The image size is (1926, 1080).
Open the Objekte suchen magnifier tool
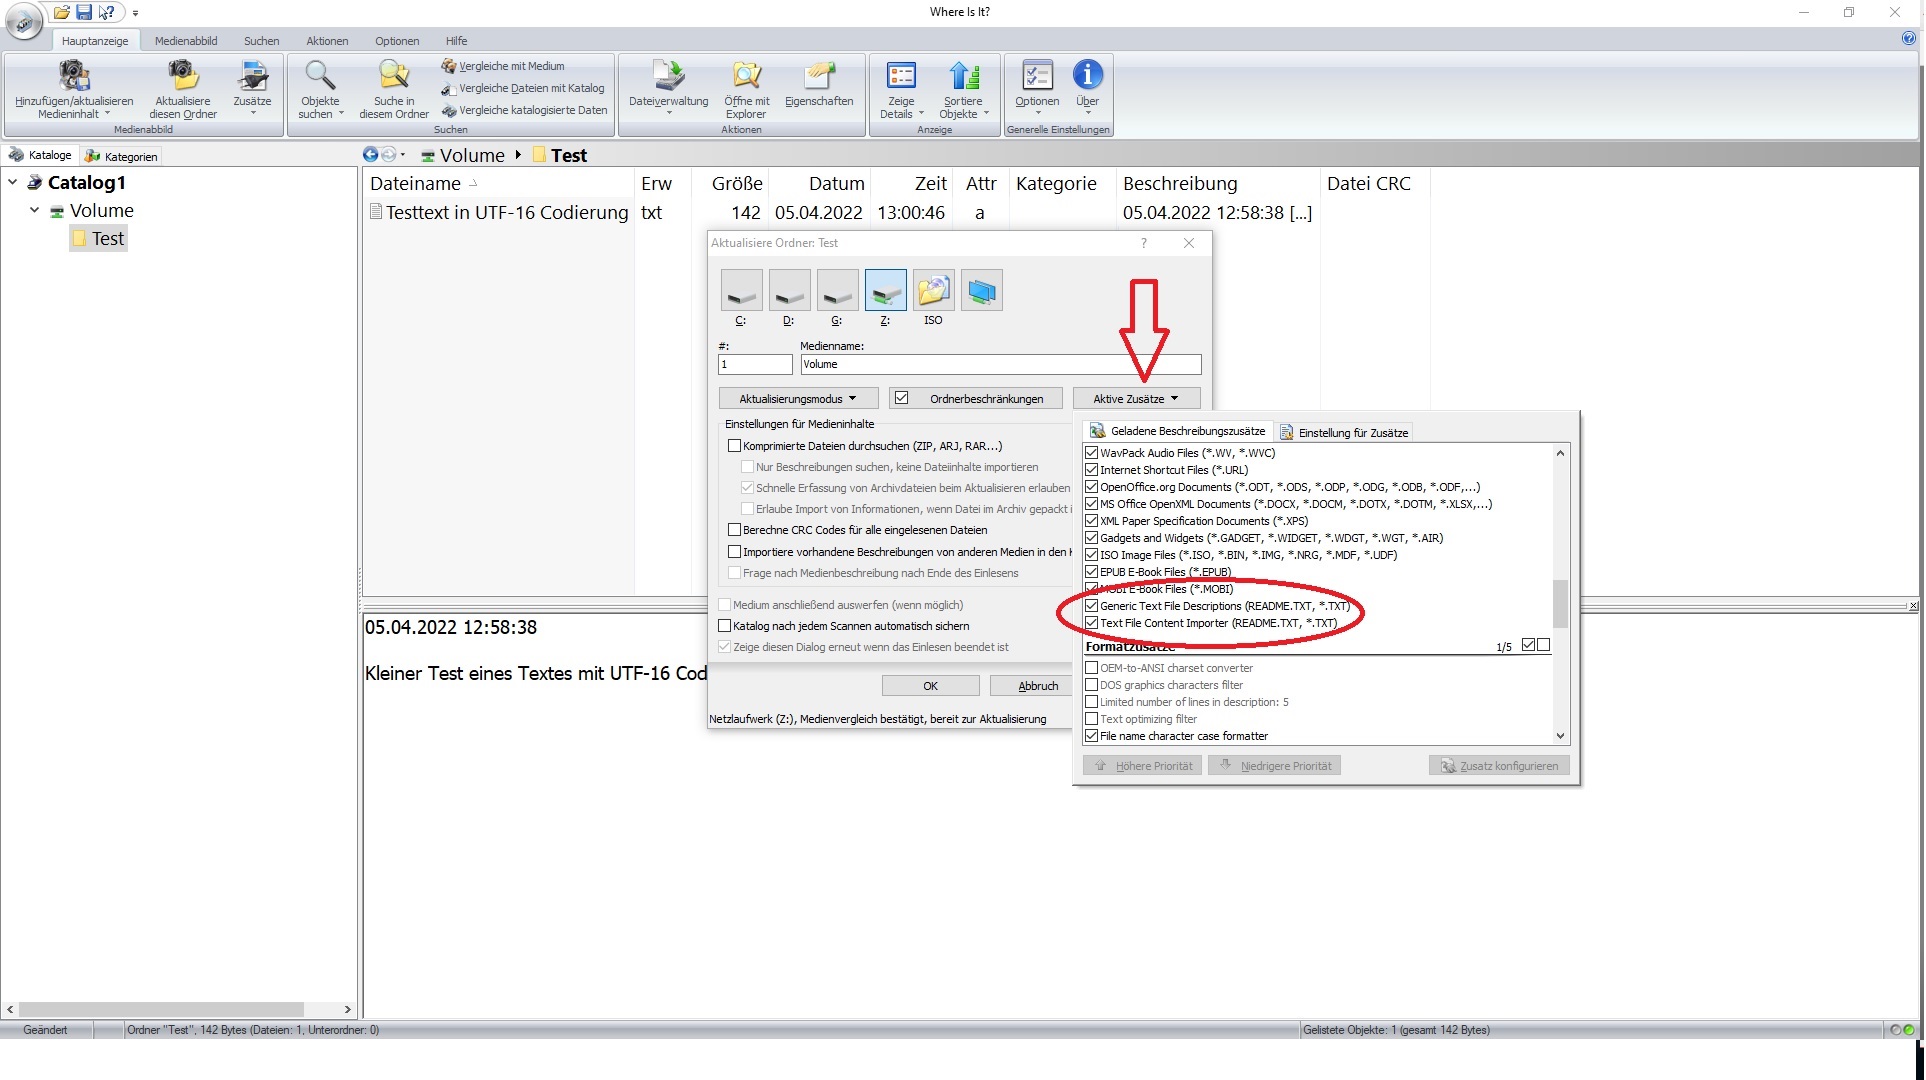click(x=320, y=76)
